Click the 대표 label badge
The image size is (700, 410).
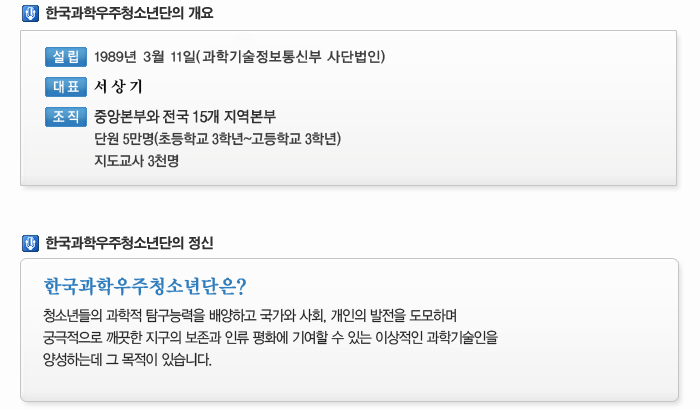click(x=66, y=86)
